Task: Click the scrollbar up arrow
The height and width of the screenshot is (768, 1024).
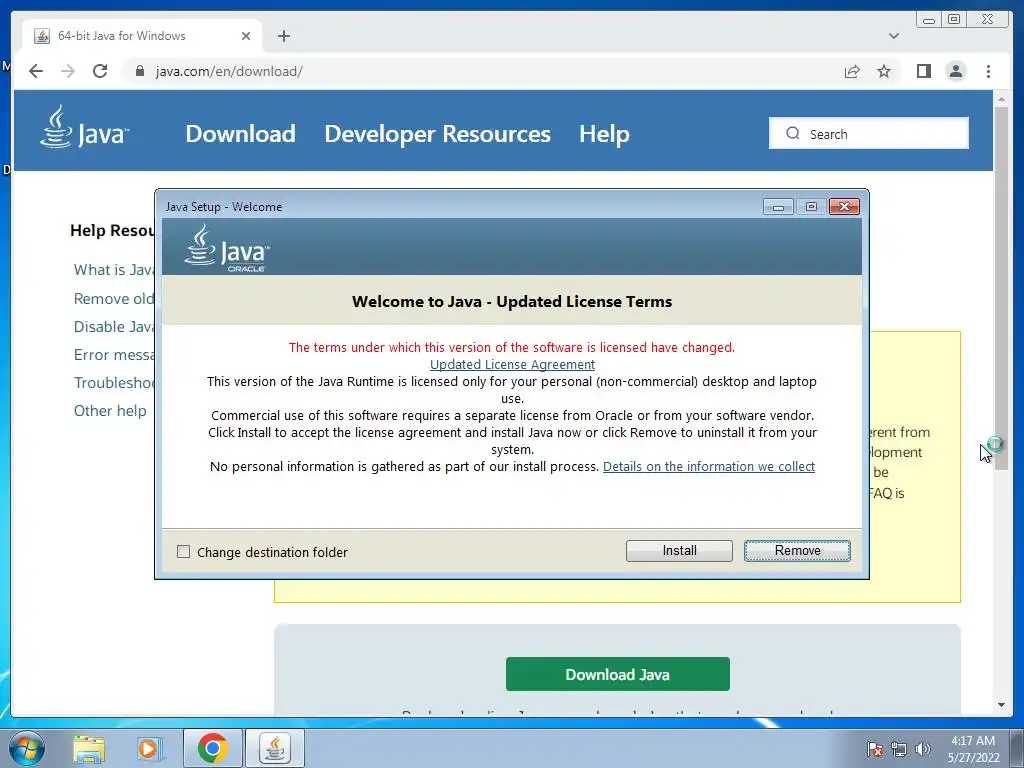Action: click(x=1001, y=99)
